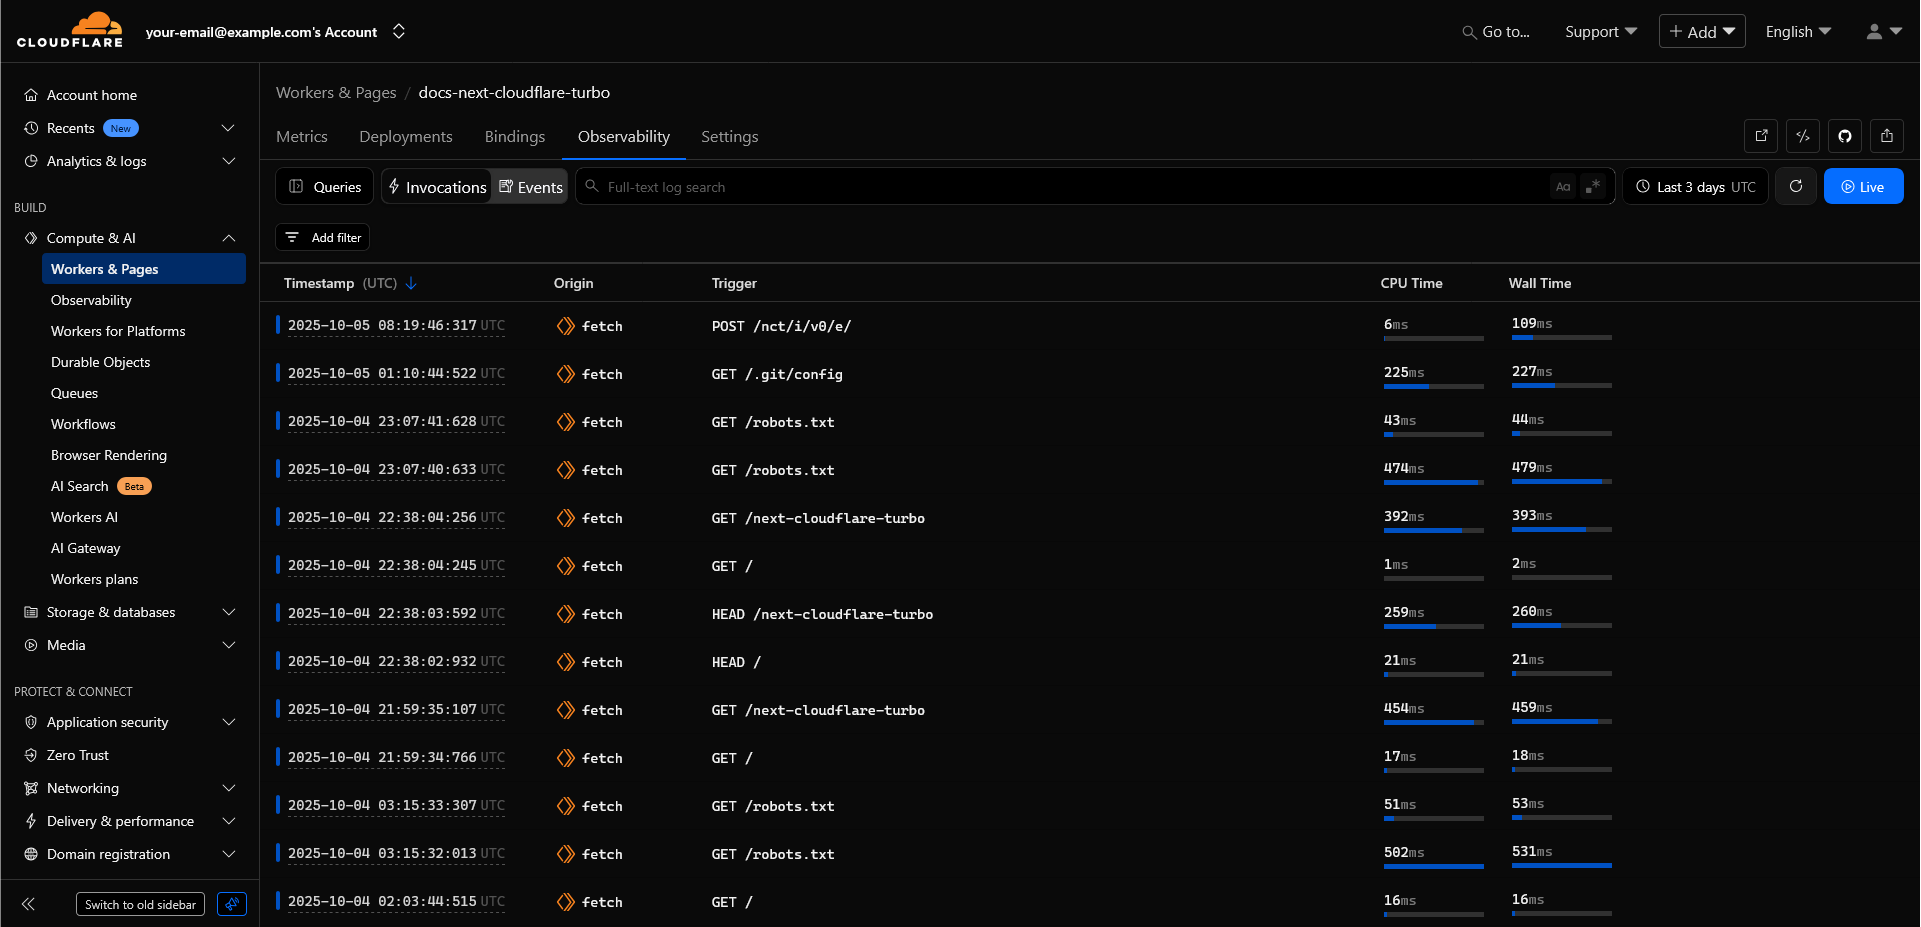Switch view to Events
1921x927 pixels.
(530, 187)
